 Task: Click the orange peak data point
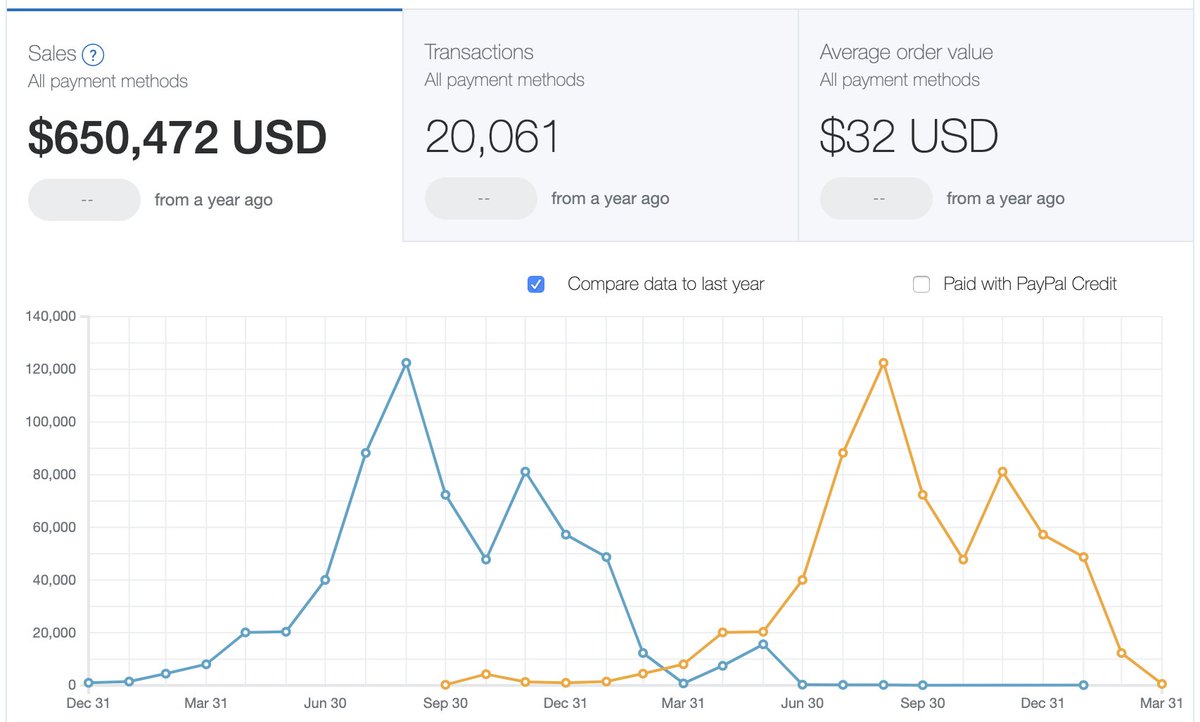(883, 363)
